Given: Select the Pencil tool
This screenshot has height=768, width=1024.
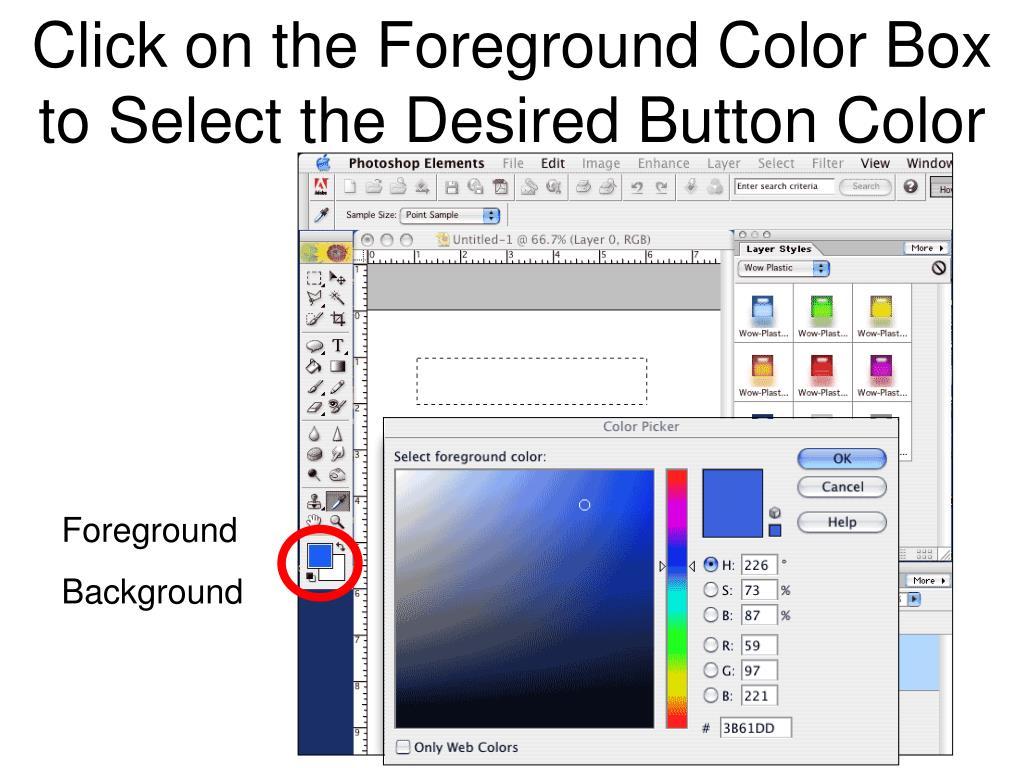Looking at the screenshot, I should coord(338,387).
